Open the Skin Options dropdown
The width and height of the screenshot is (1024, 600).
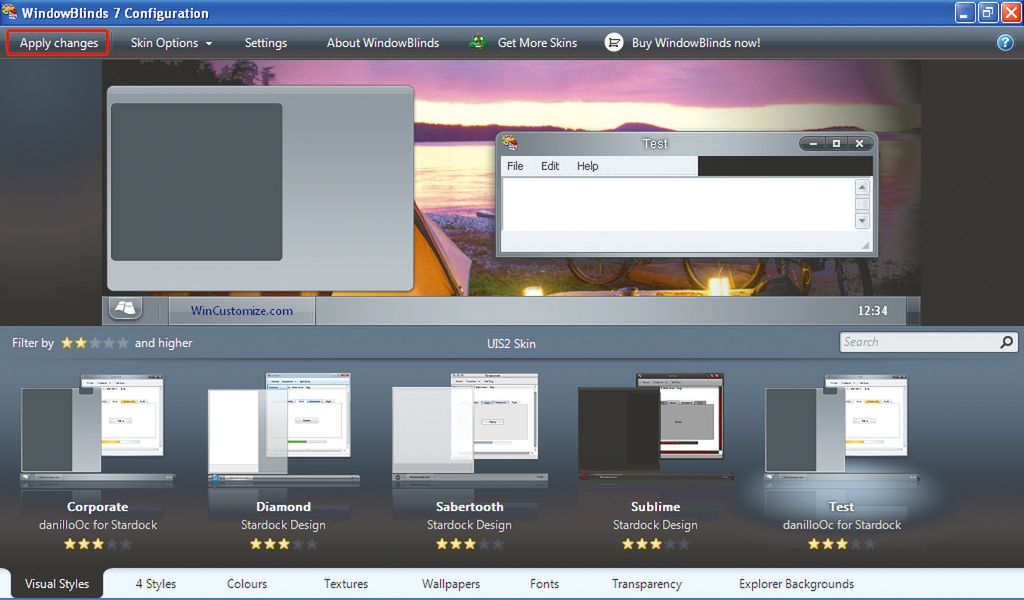click(x=171, y=43)
